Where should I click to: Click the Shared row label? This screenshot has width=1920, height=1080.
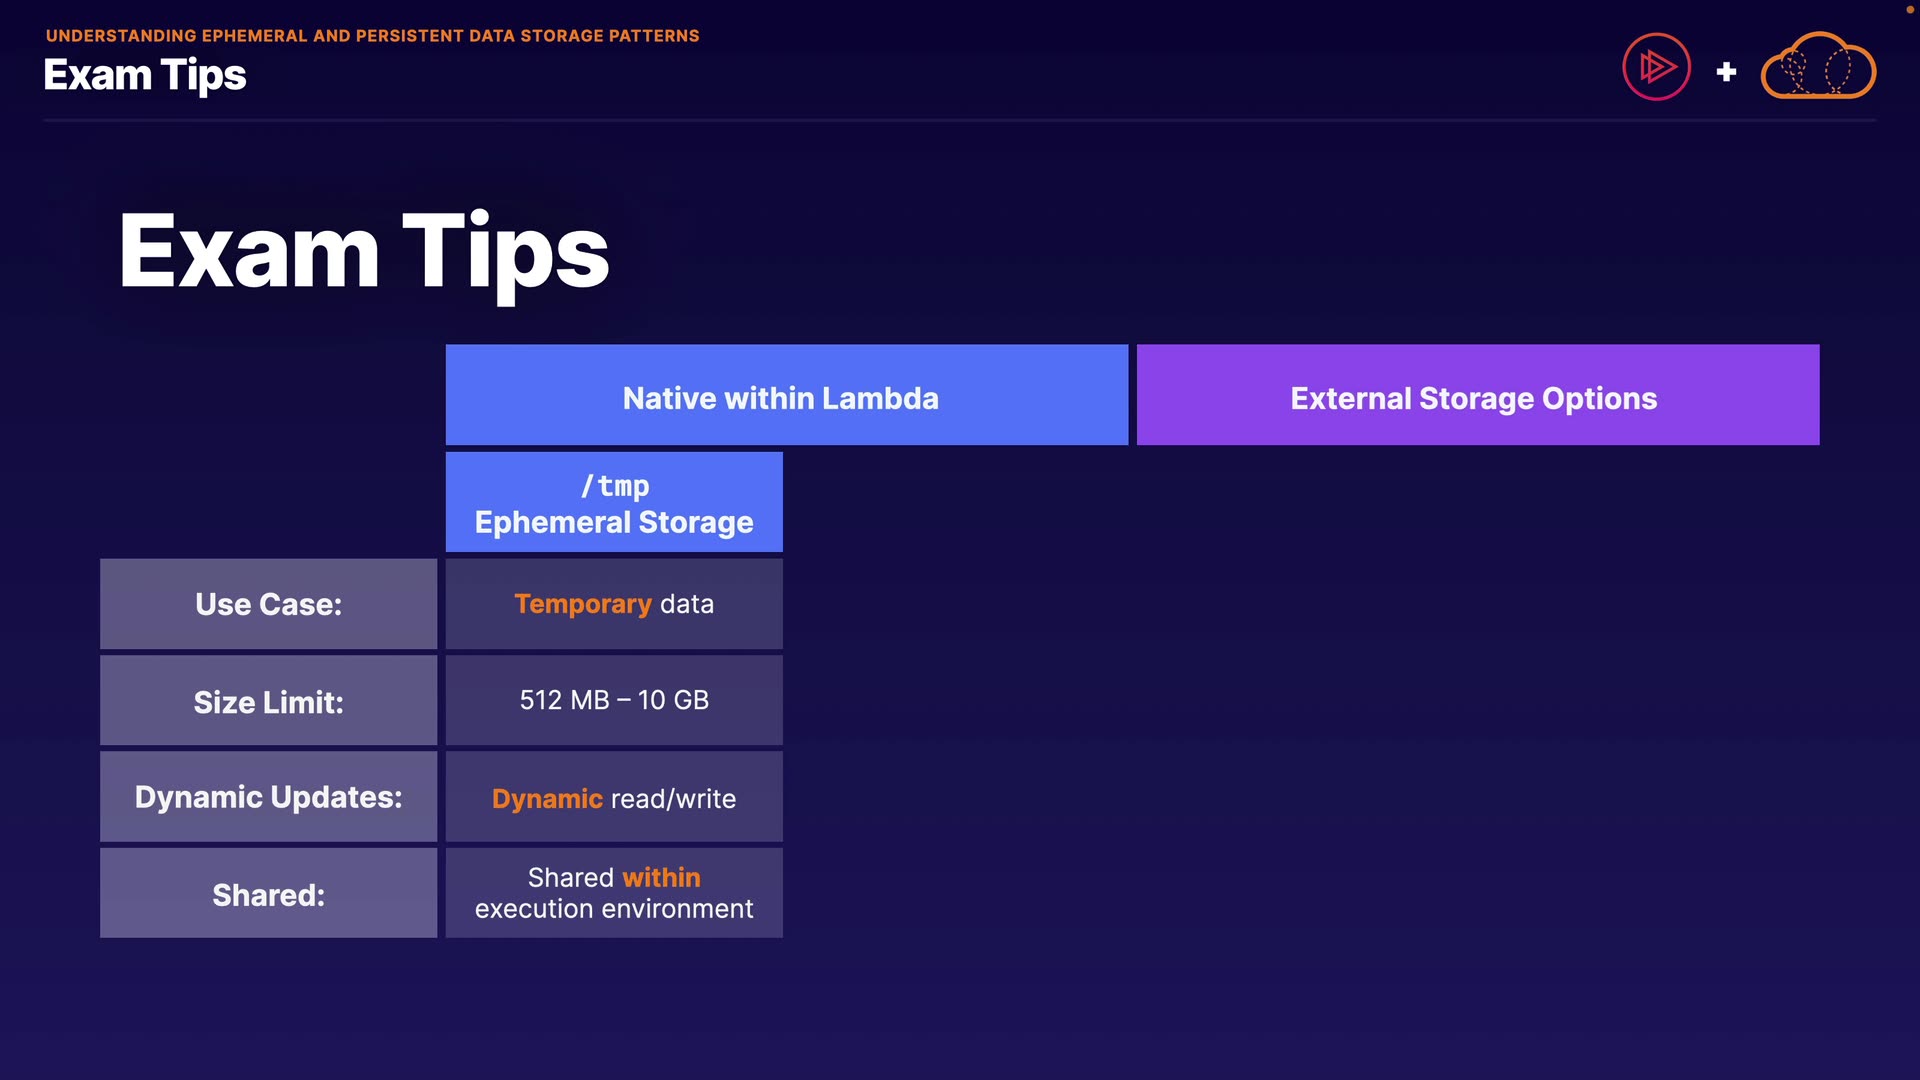pyautogui.click(x=268, y=894)
